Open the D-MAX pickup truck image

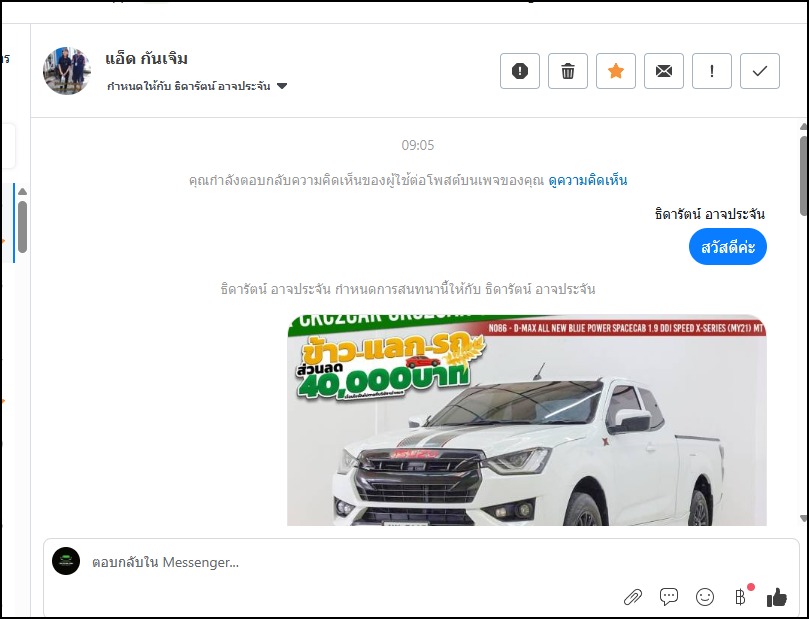(527, 420)
